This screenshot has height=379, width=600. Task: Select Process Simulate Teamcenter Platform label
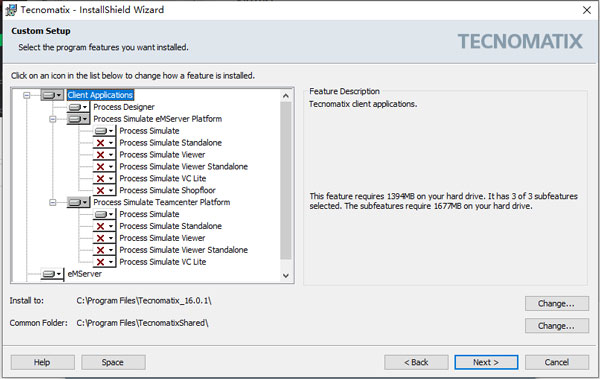click(x=162, y=202)
